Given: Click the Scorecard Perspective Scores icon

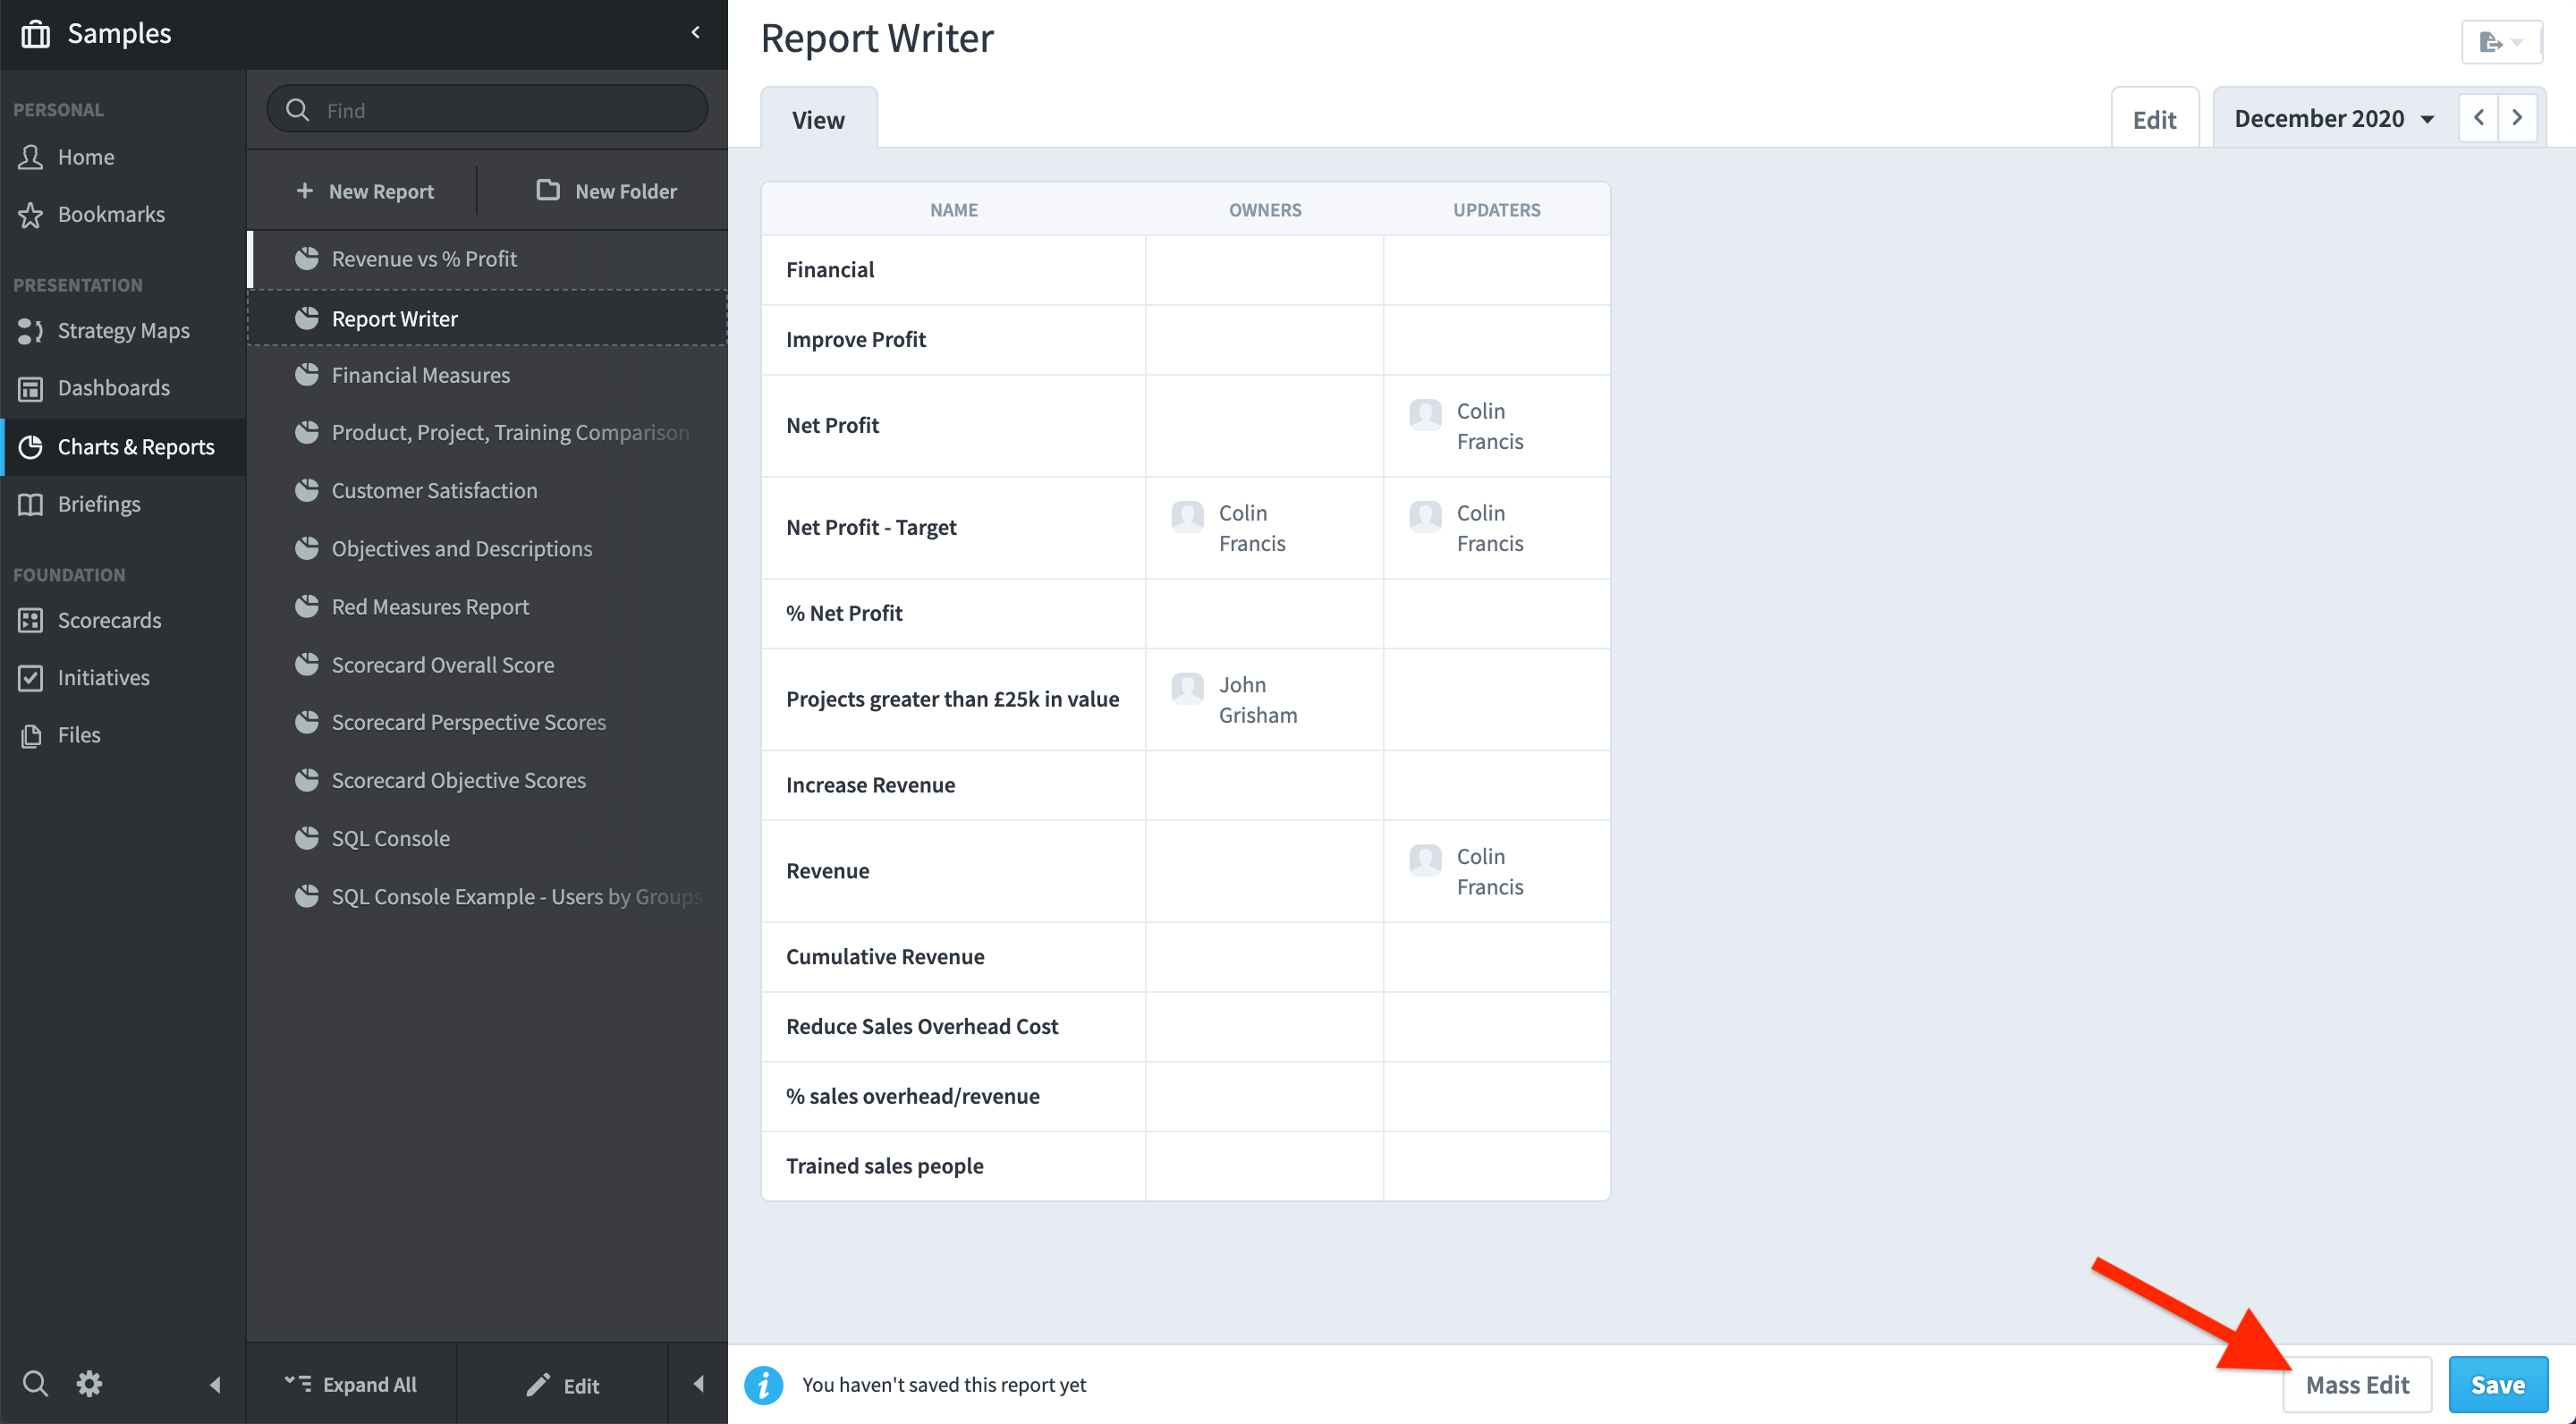Looking at the screenshot, I should coord(307,722).
